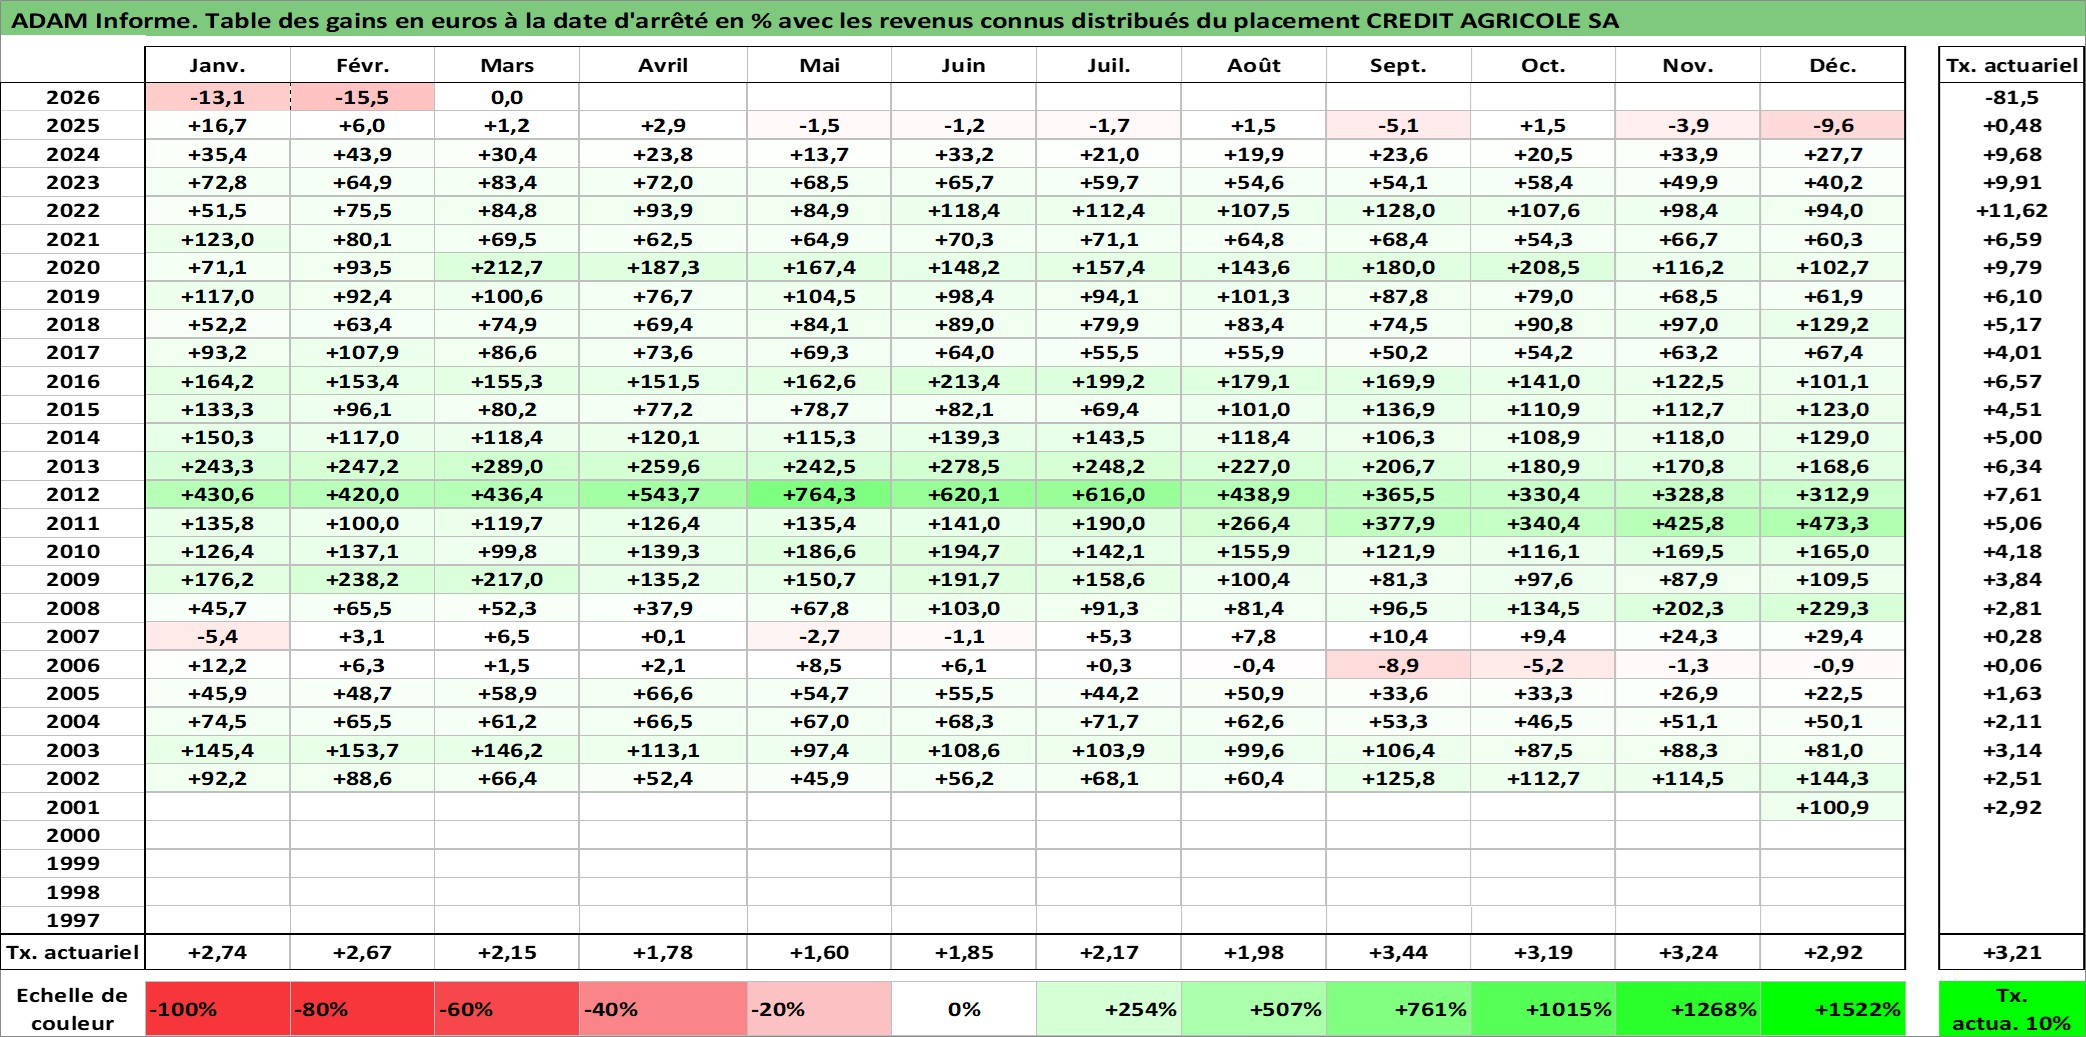Select the +425,8 cell in November 2011
The image size is (2086, 1037).
pyautogui.click(x=1688, y=523)
